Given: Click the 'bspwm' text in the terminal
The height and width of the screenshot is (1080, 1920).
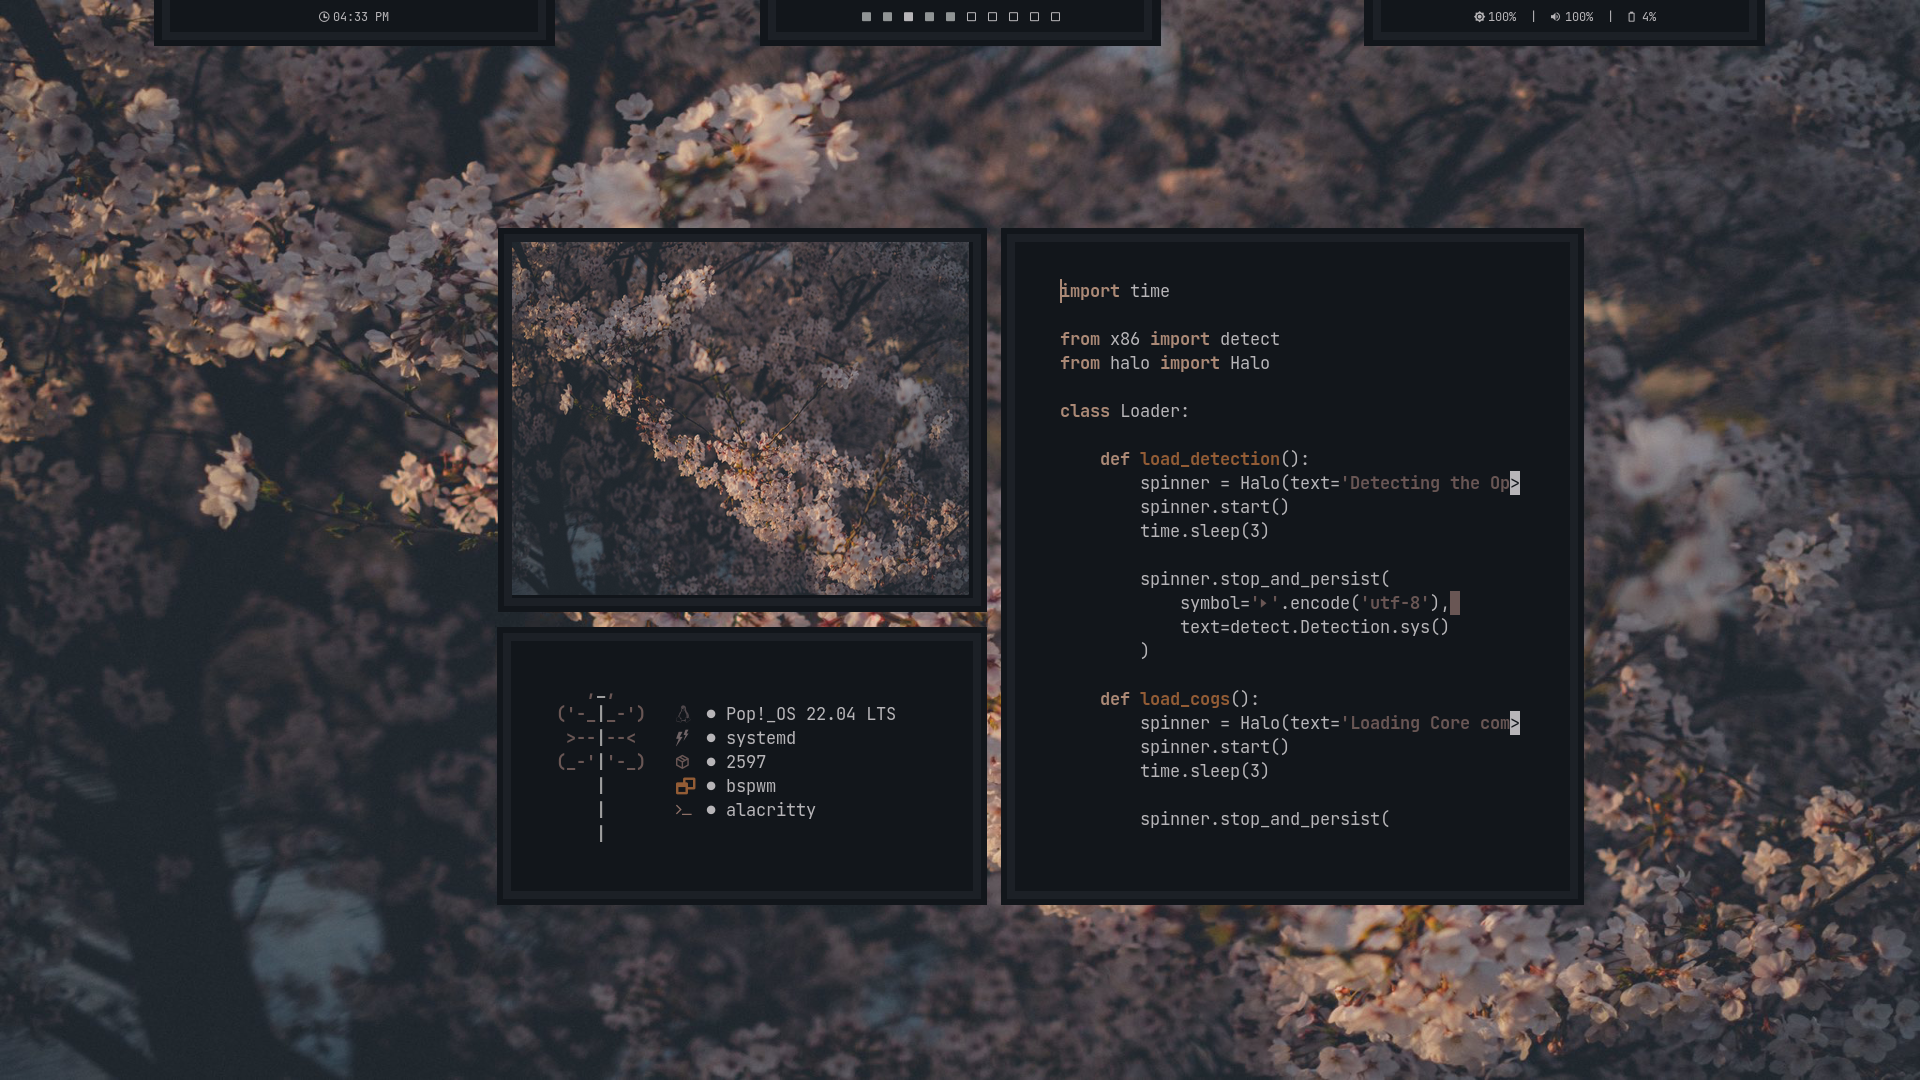Looking at the screenshot, I should 751,786.
